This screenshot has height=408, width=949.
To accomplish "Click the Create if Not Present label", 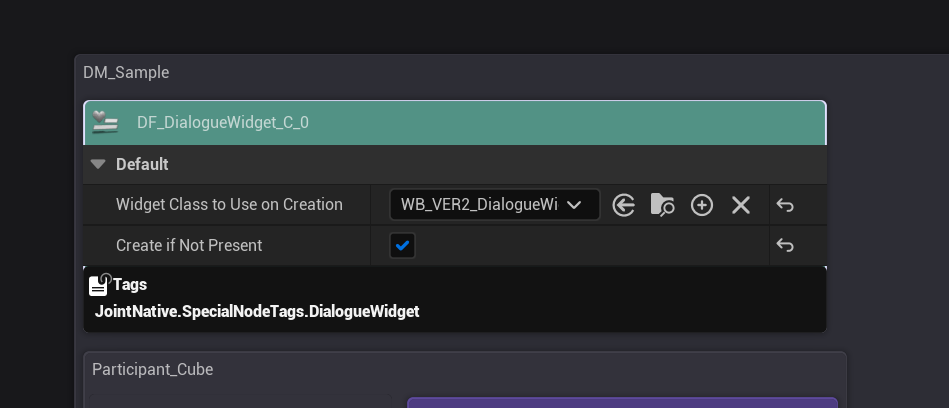I will click(x=189, y=245).
